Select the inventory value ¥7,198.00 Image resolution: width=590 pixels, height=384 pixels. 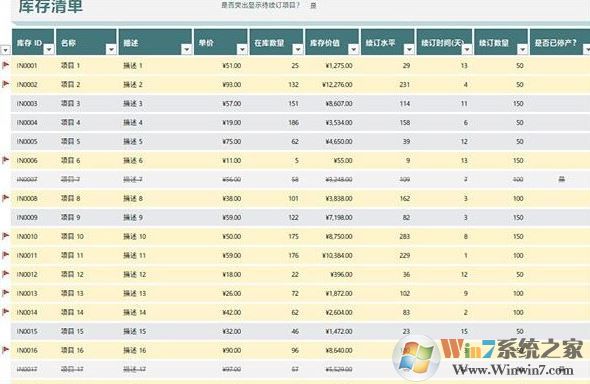tap(339, 217)
